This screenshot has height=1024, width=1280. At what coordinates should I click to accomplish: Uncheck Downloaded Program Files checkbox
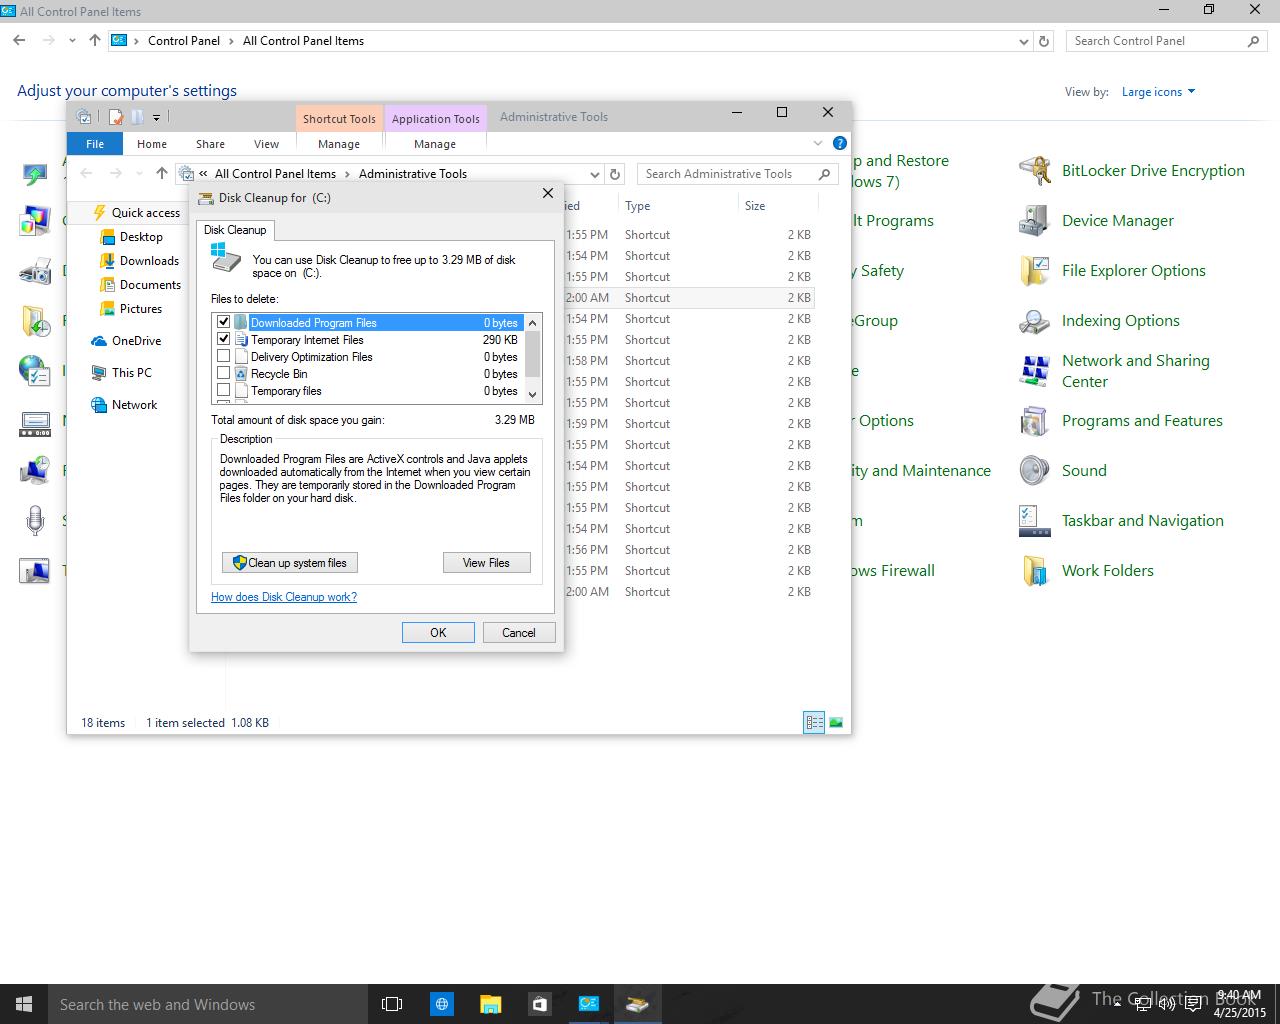tap(224, 322)
